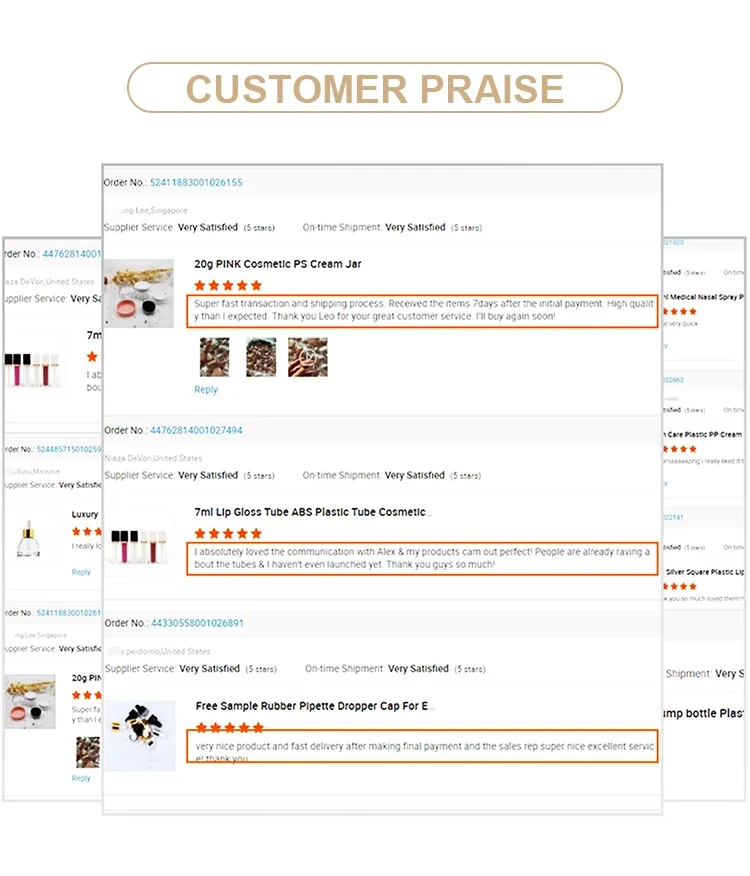
Task: Click 7ml Lip Gloss Tube ABS title
Action: 313,512
